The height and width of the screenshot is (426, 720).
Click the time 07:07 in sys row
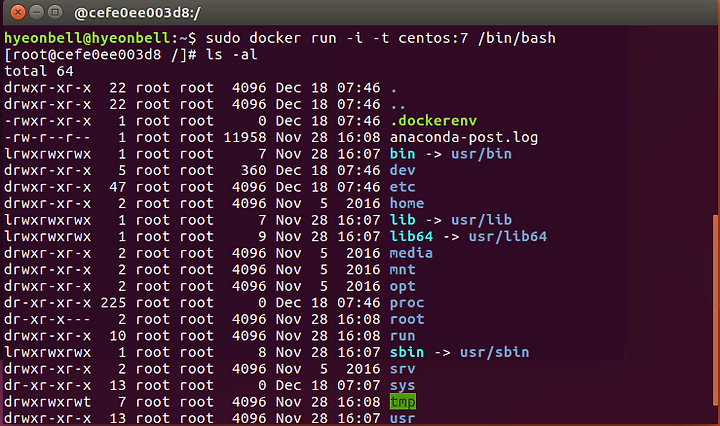pyautogui.click(x=359, y=385)
